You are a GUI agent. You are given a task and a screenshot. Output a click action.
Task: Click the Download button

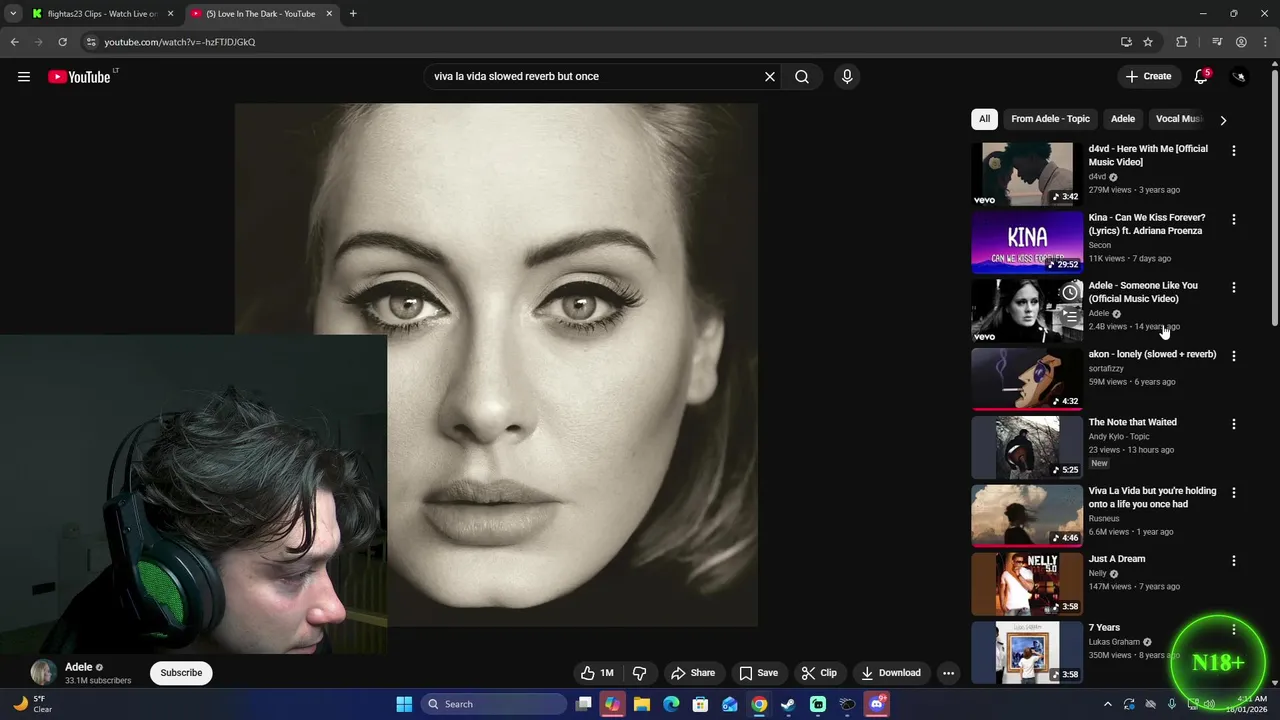pyautogui.click(x=891, y=673)
